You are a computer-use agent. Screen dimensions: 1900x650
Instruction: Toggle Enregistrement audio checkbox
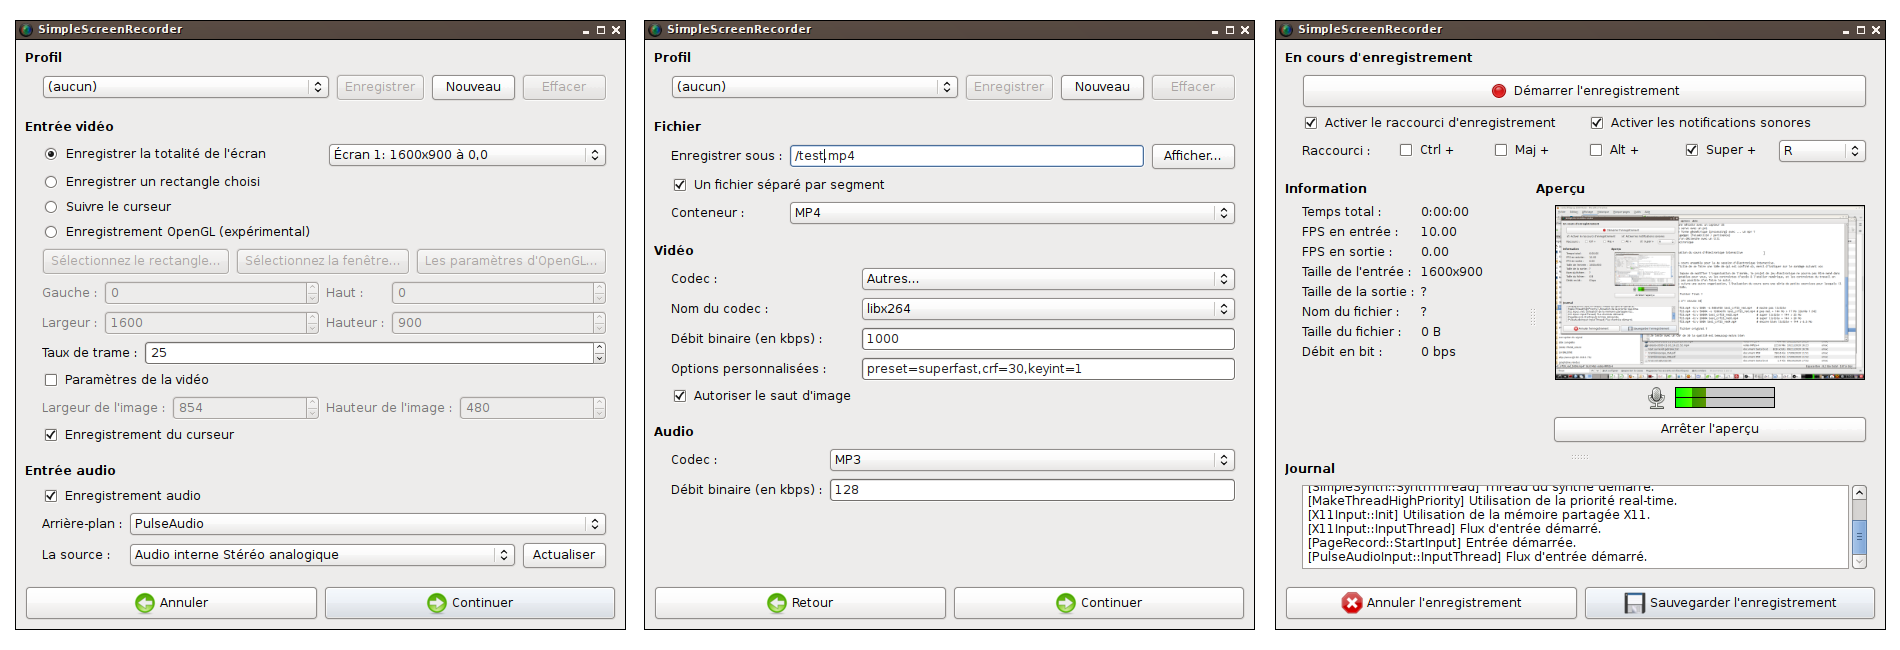tap(51, 496)
